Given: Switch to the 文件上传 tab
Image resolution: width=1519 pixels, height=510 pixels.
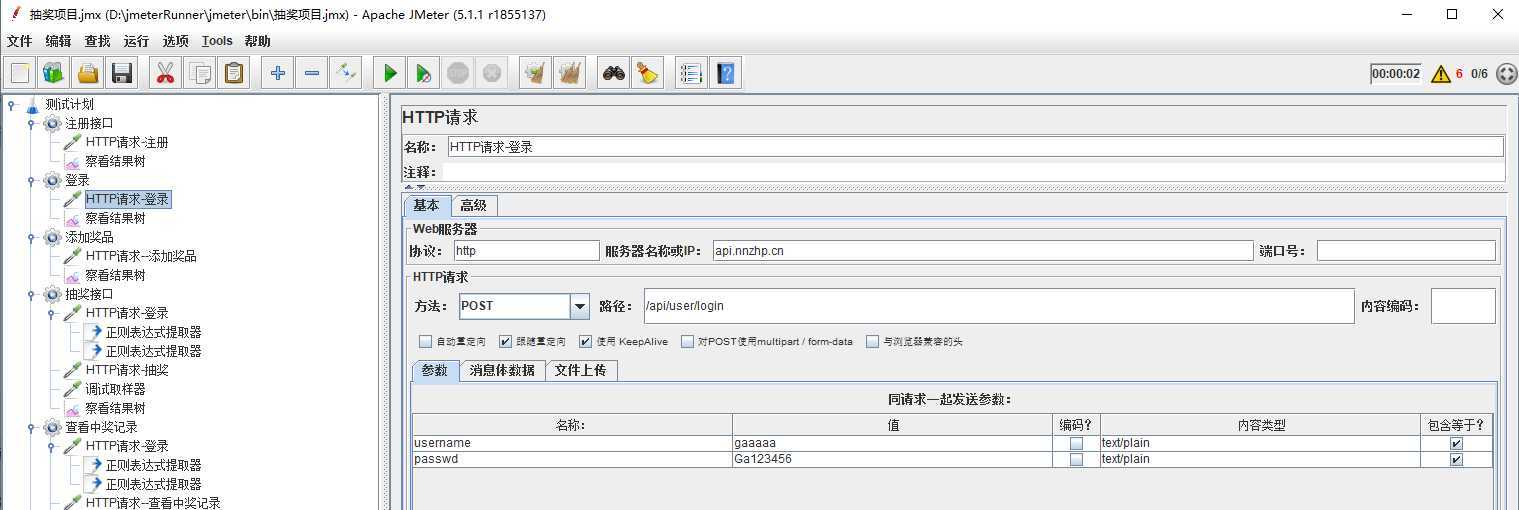Looking at the screenshot, I should click(582, 370).
